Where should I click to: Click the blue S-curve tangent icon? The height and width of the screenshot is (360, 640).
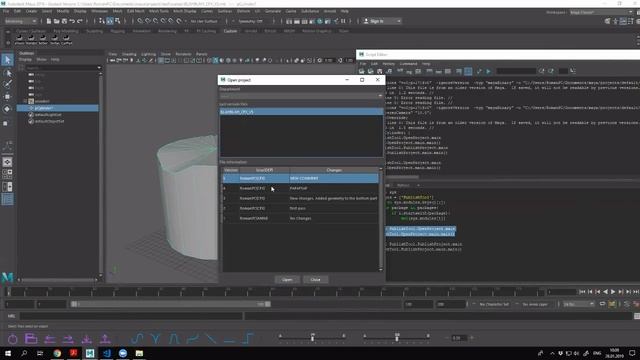pos(137,338)
